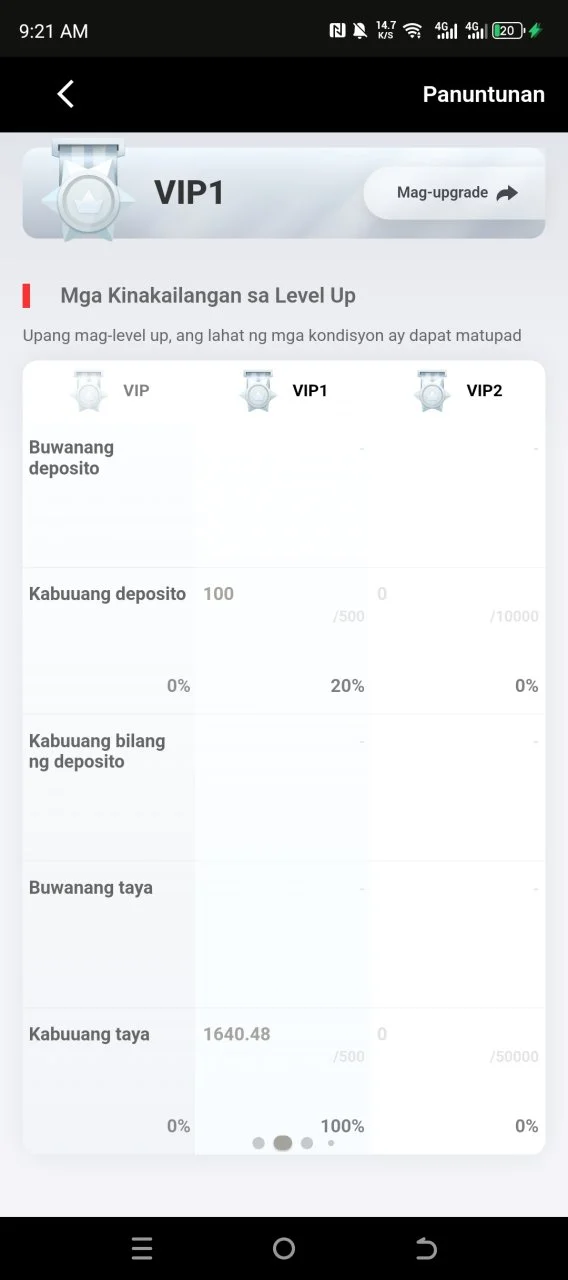Tap the VIP1 20% deposit progress
568x1280 pixels.
348,686
